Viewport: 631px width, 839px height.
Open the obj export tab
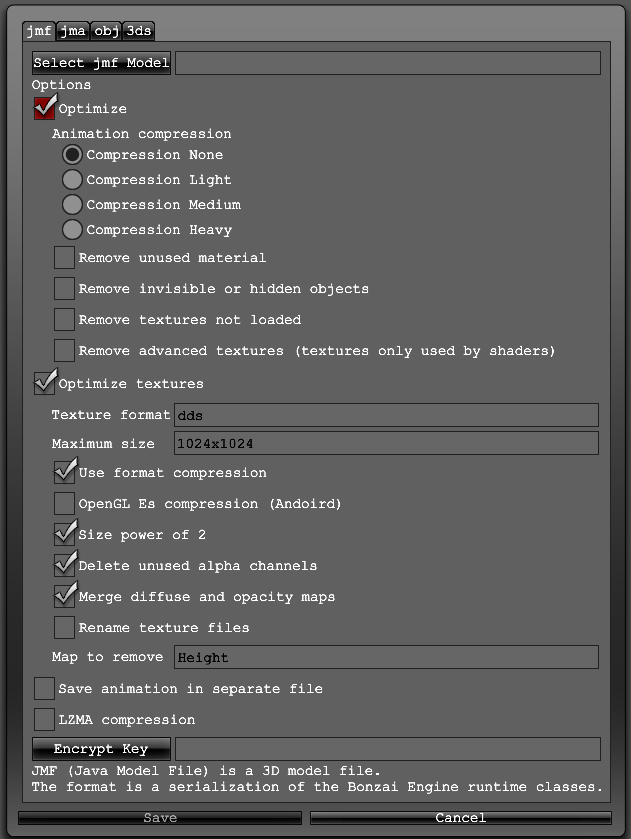(106, 31)
